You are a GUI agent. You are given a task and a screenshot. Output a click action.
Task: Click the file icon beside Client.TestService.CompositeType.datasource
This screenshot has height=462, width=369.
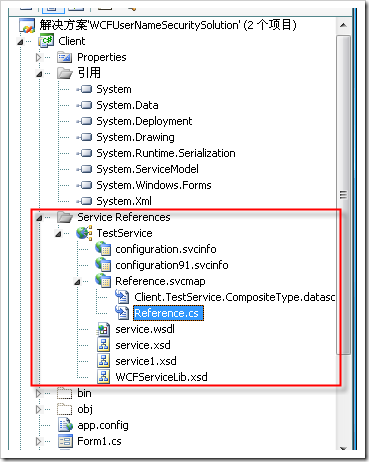pyautogui.click(x=122, y=297)
